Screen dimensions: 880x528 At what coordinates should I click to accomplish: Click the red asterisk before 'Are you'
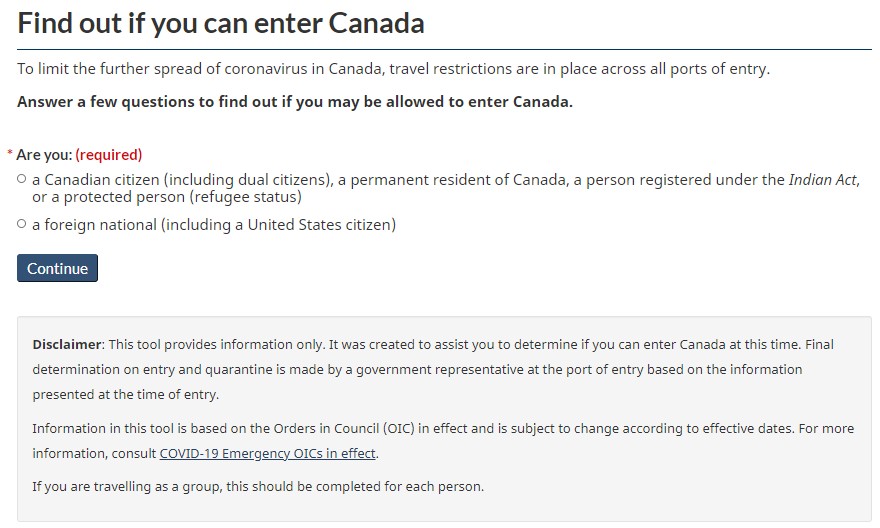[10, 155]
